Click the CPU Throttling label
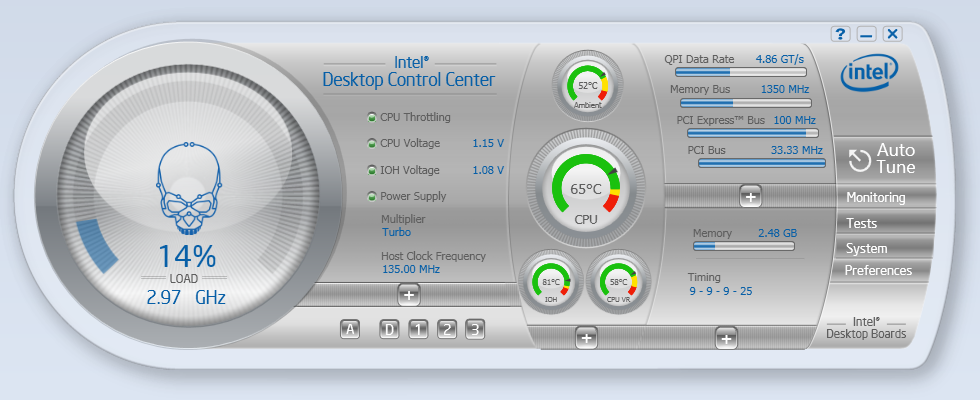Viewport: 980px width, 400px height. pos(415,117)
